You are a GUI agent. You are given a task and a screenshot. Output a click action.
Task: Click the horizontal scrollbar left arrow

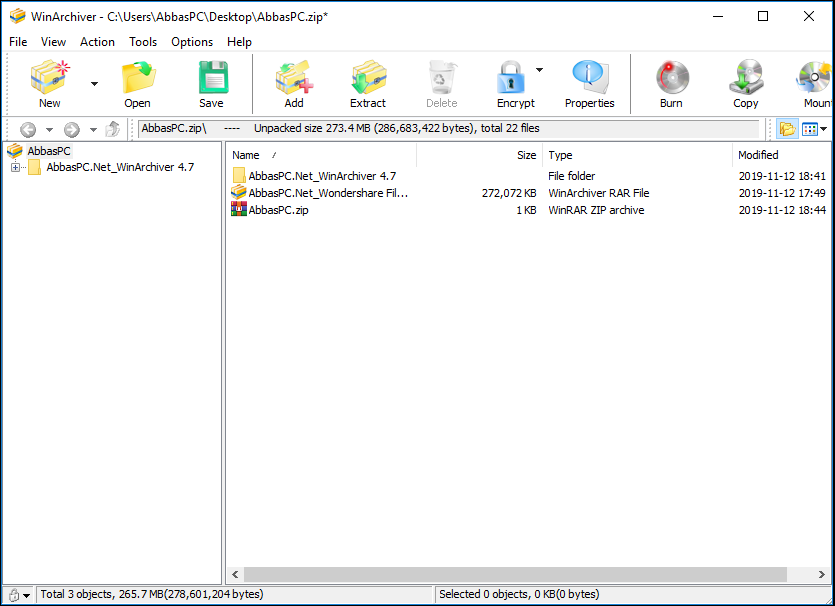point(235,575)
